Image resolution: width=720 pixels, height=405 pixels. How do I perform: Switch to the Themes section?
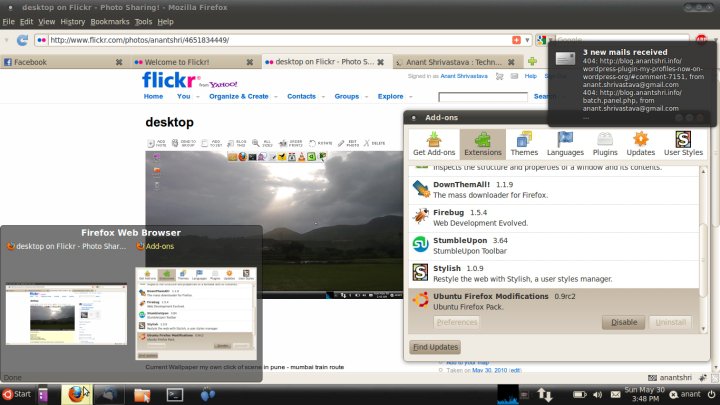click(x=524, y=144)
